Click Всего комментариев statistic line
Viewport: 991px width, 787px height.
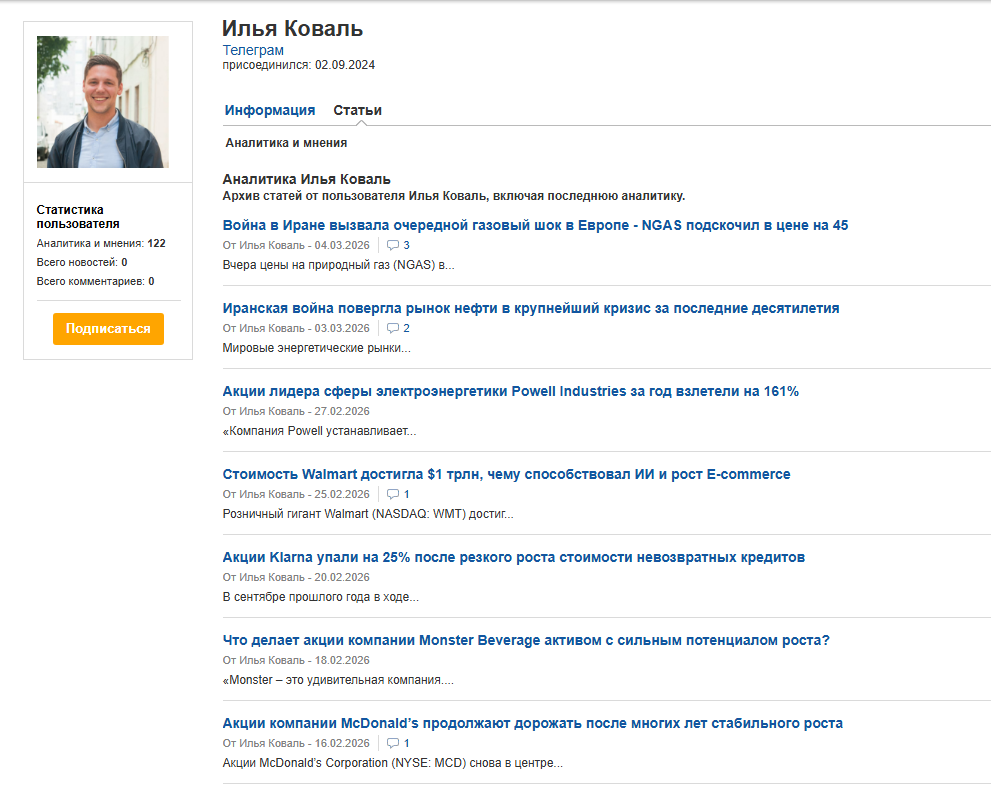(95, 281)
